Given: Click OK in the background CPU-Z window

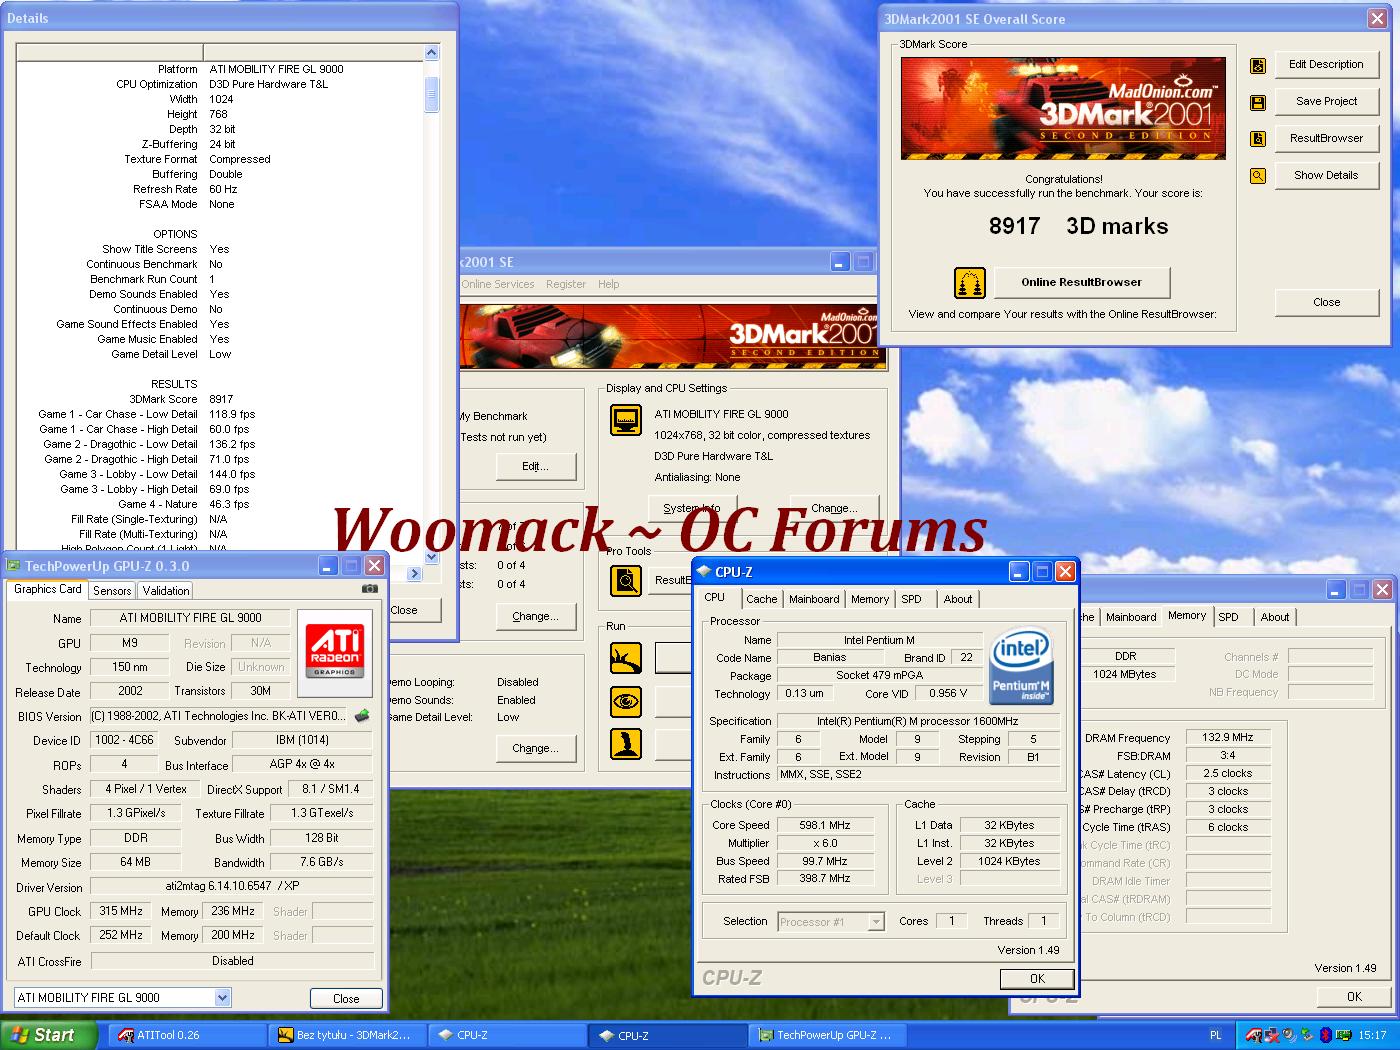Looking at the screenshot, I should (x=1354, y=997).
